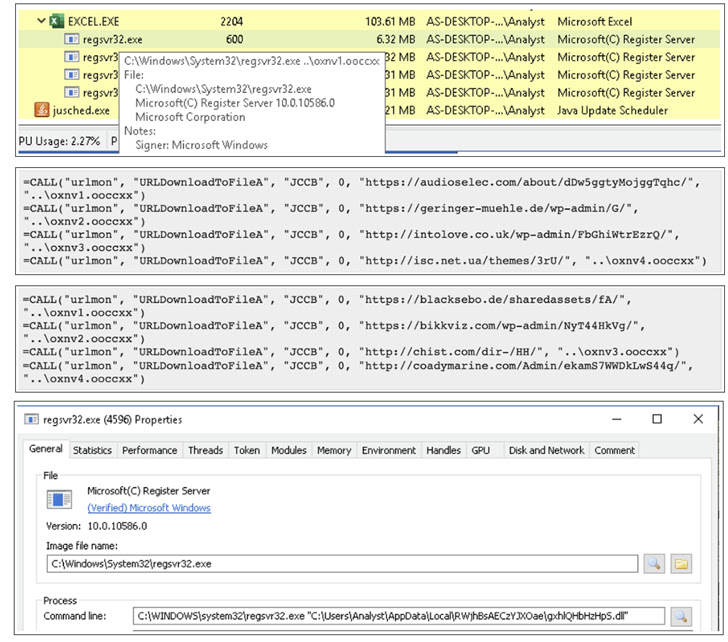Open the Modules tab

[x=289, y=450]
